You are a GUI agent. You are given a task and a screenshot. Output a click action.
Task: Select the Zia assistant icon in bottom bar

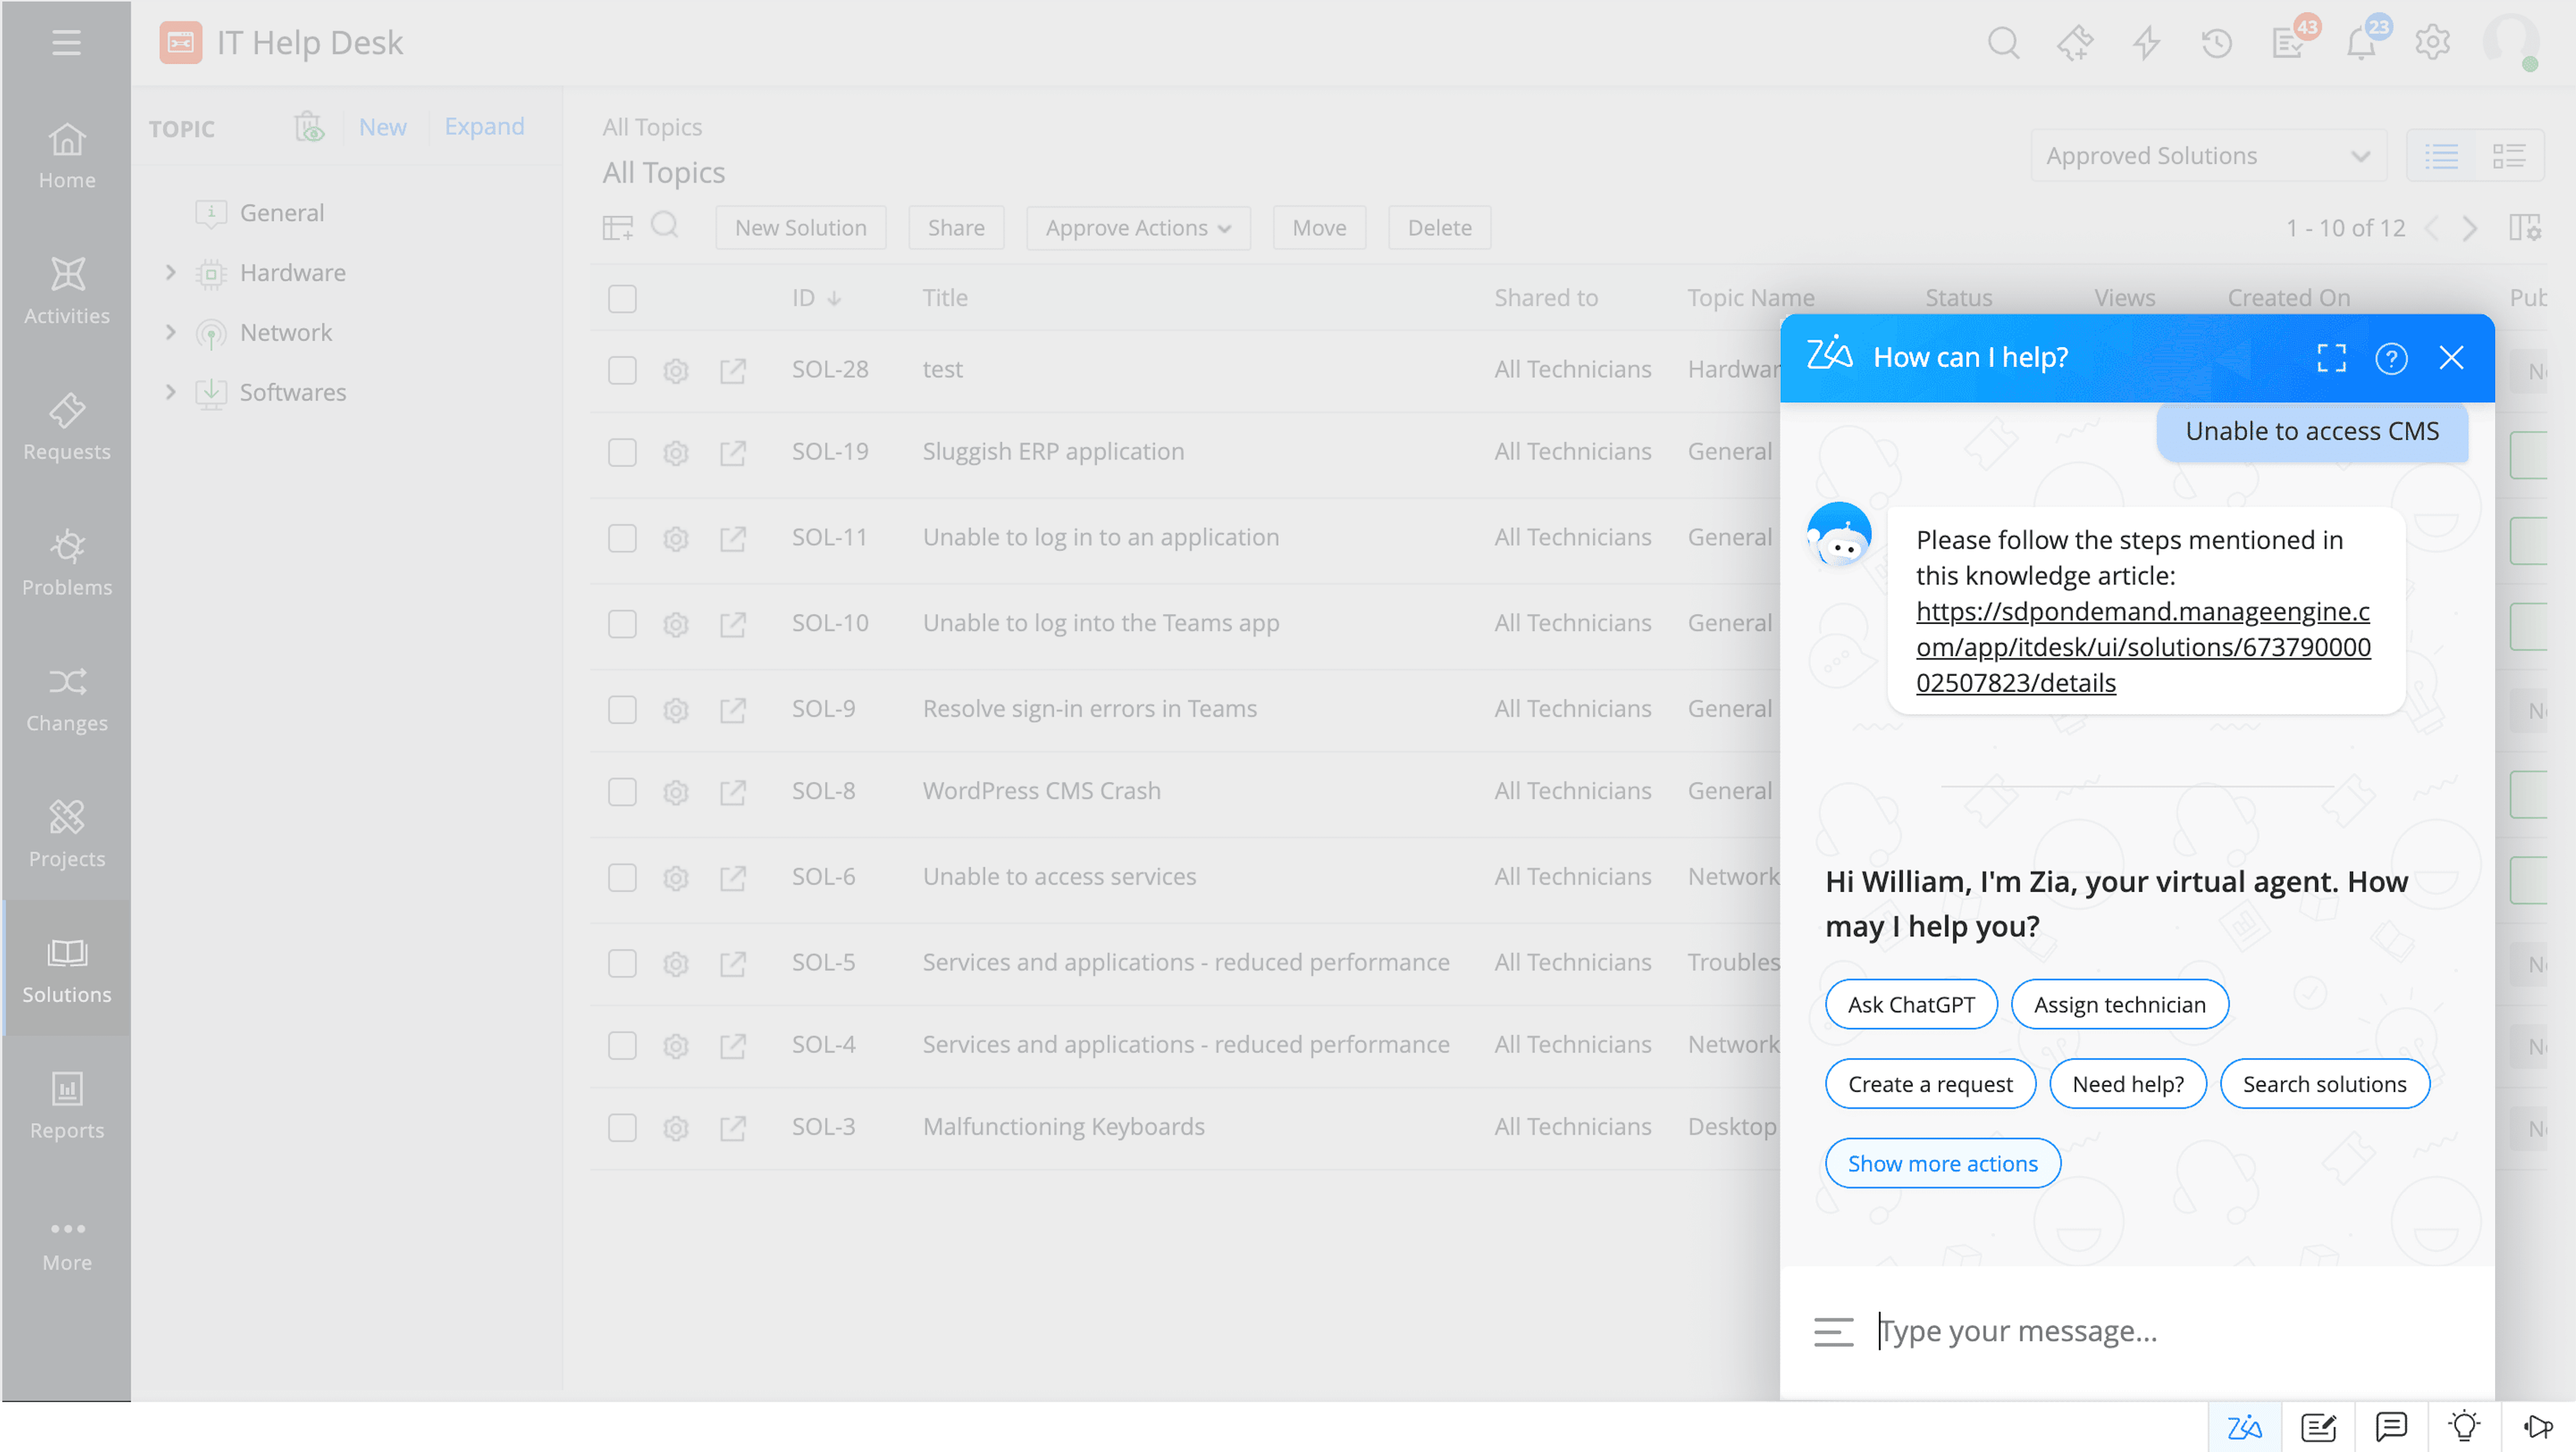click(2245, 1427)
